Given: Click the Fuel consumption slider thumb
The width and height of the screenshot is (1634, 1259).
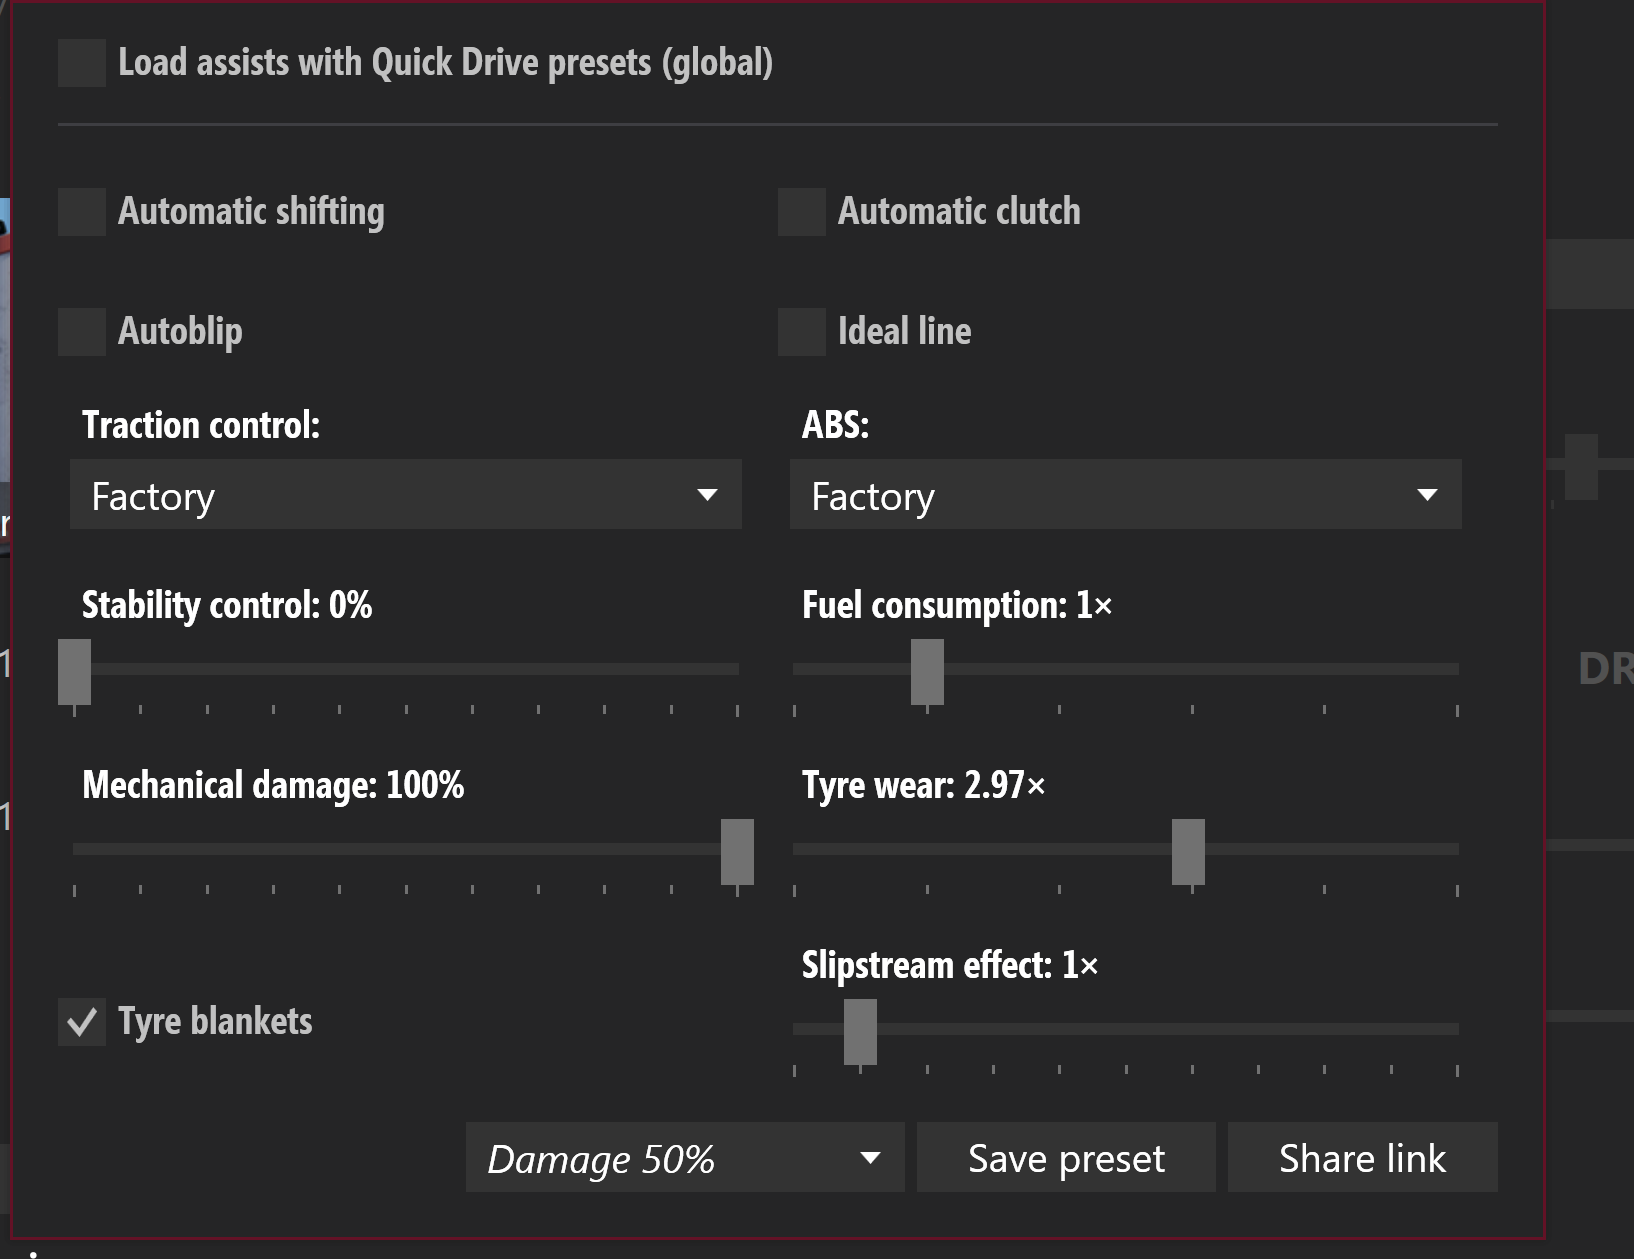Looking at the screenshot, I should [927, 672].
